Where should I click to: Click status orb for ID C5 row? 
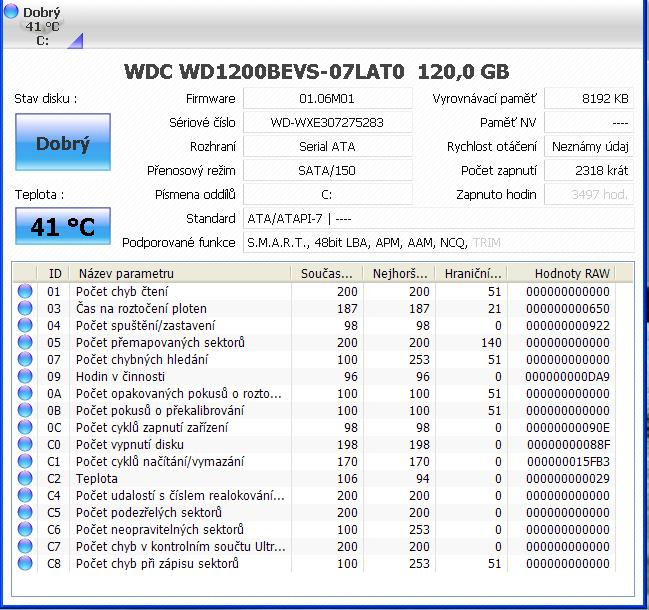pos(25,512)
